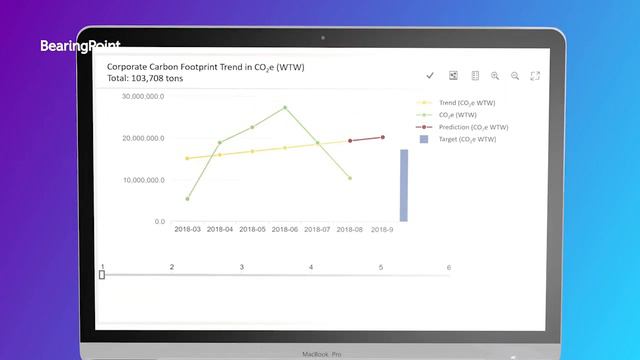Switch to table view icon
The width and height of the screenshot is (640, 360).
point(475,76)
